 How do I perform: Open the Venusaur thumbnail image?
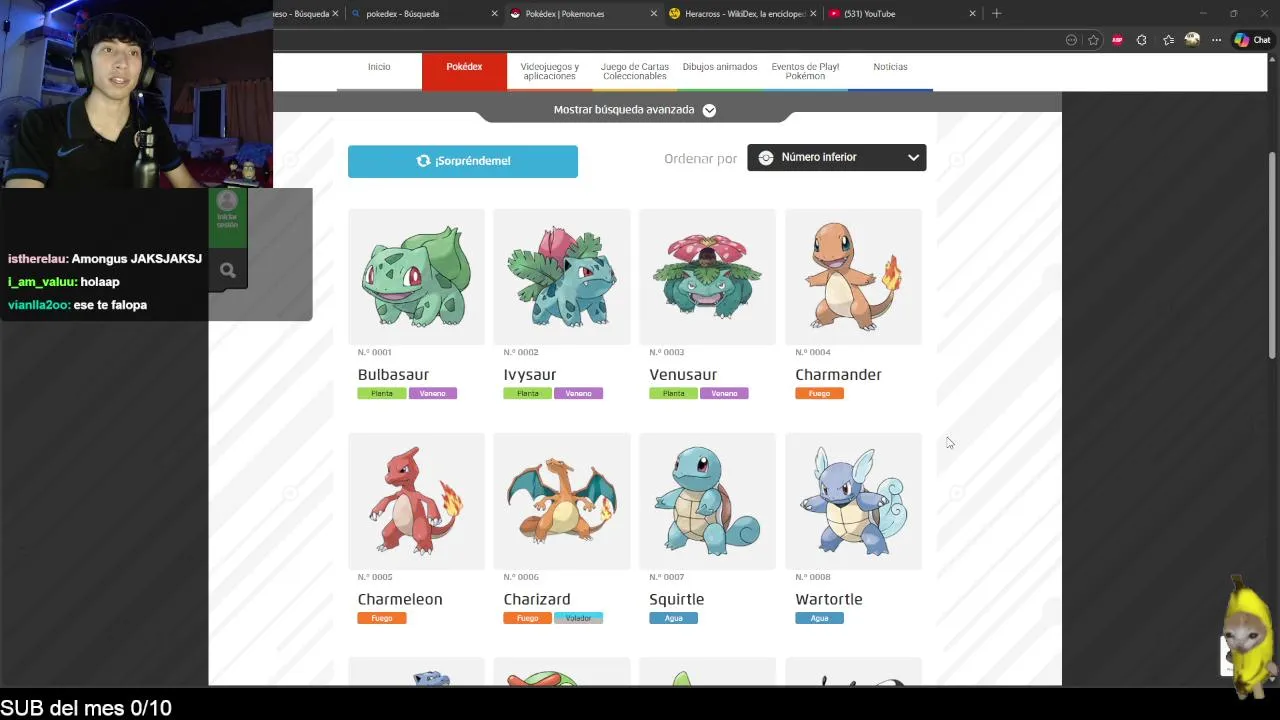[x=707, y=277]
